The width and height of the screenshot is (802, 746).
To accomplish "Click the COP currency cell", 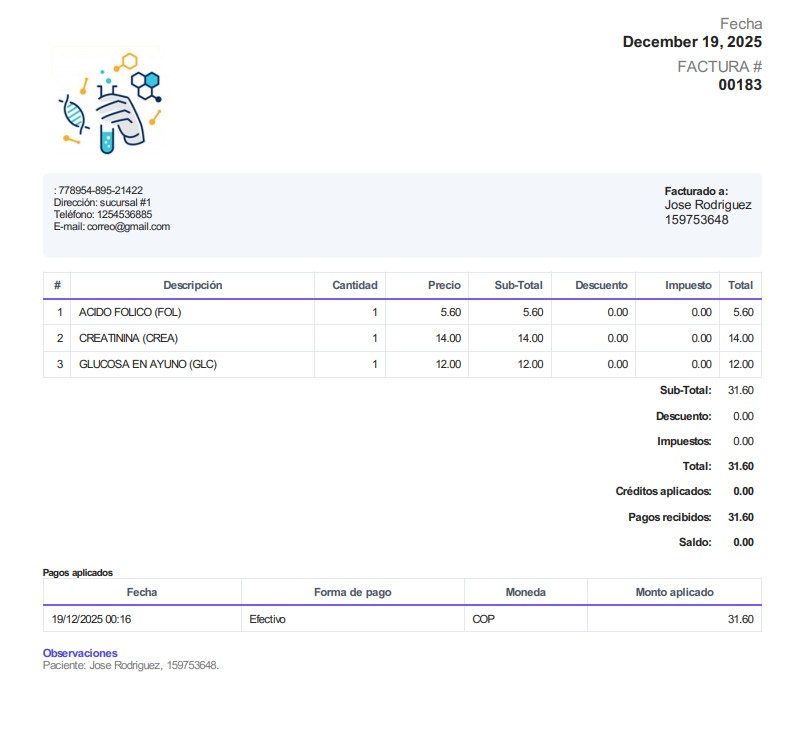I will click(483, 620).
